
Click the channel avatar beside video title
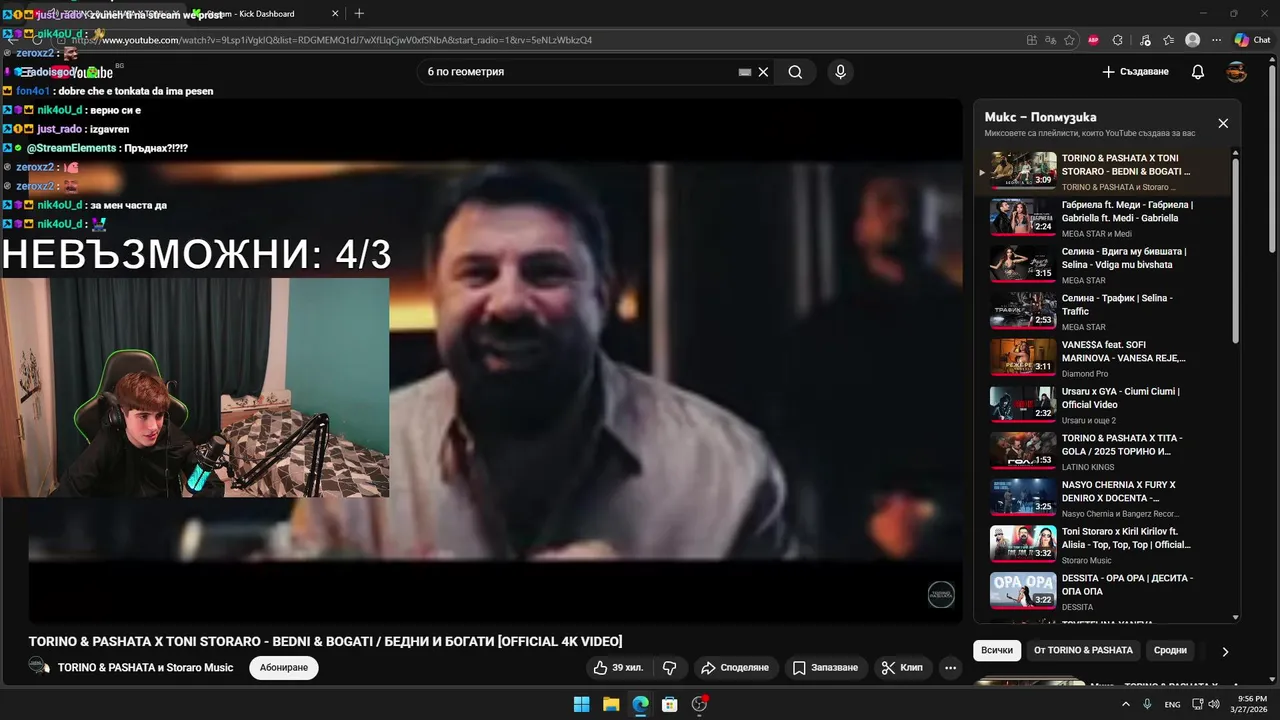[39, 667]
